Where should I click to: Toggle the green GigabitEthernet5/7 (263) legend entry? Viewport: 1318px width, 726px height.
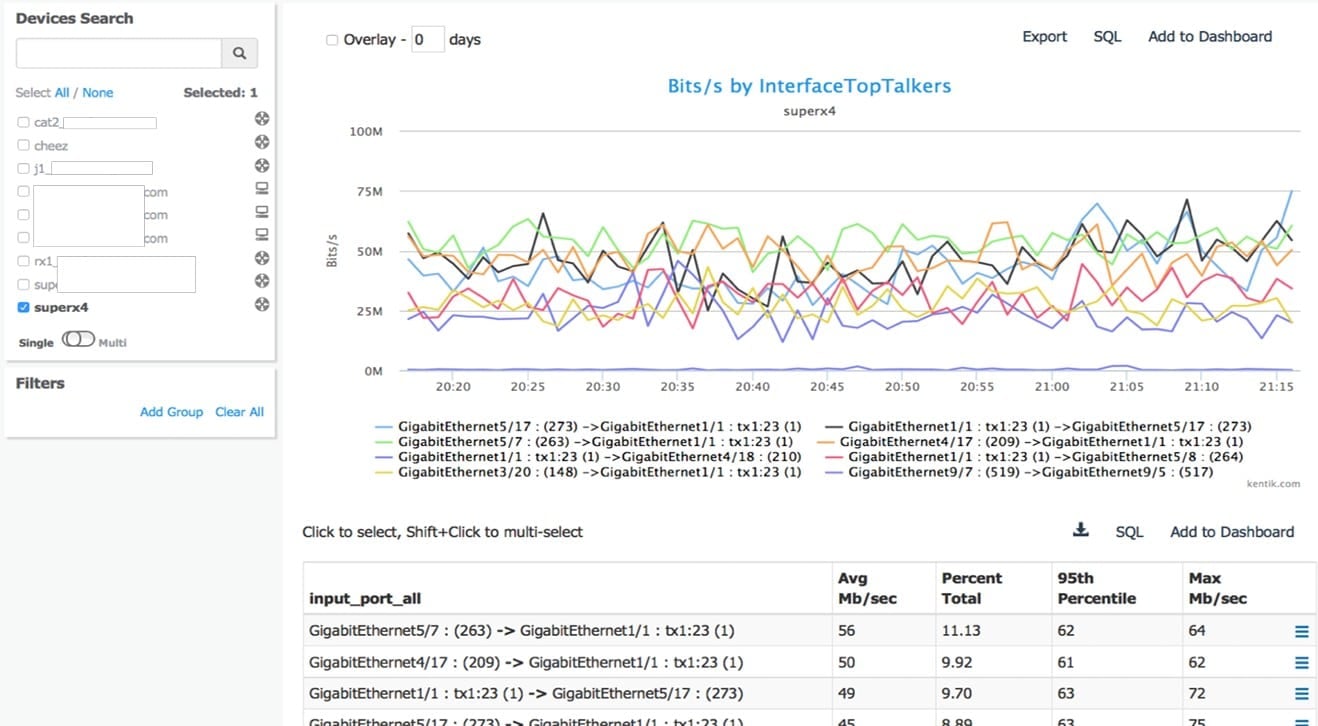pyautogui.click(x=583, y=441)
